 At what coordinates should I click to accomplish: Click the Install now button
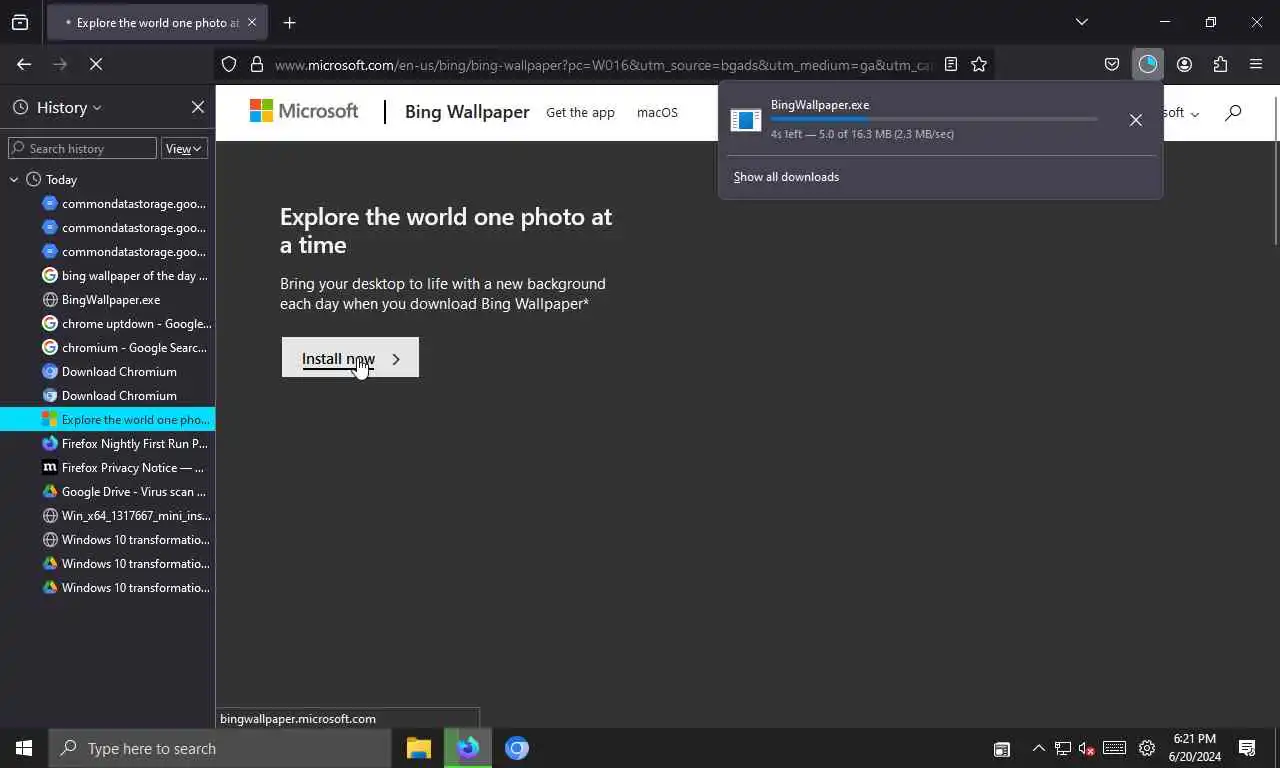(x=350, y=357)
